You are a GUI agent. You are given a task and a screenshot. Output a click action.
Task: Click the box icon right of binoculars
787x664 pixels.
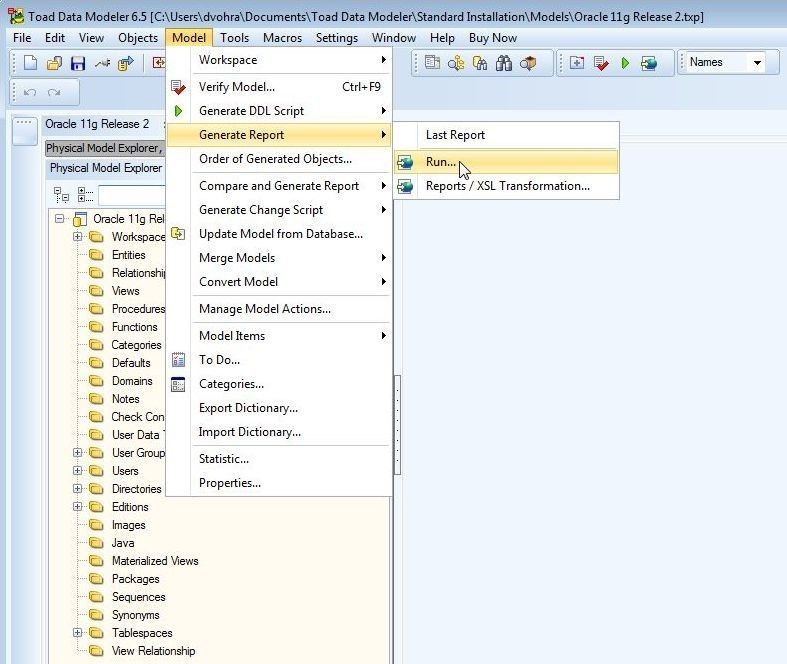pos(528,63)
